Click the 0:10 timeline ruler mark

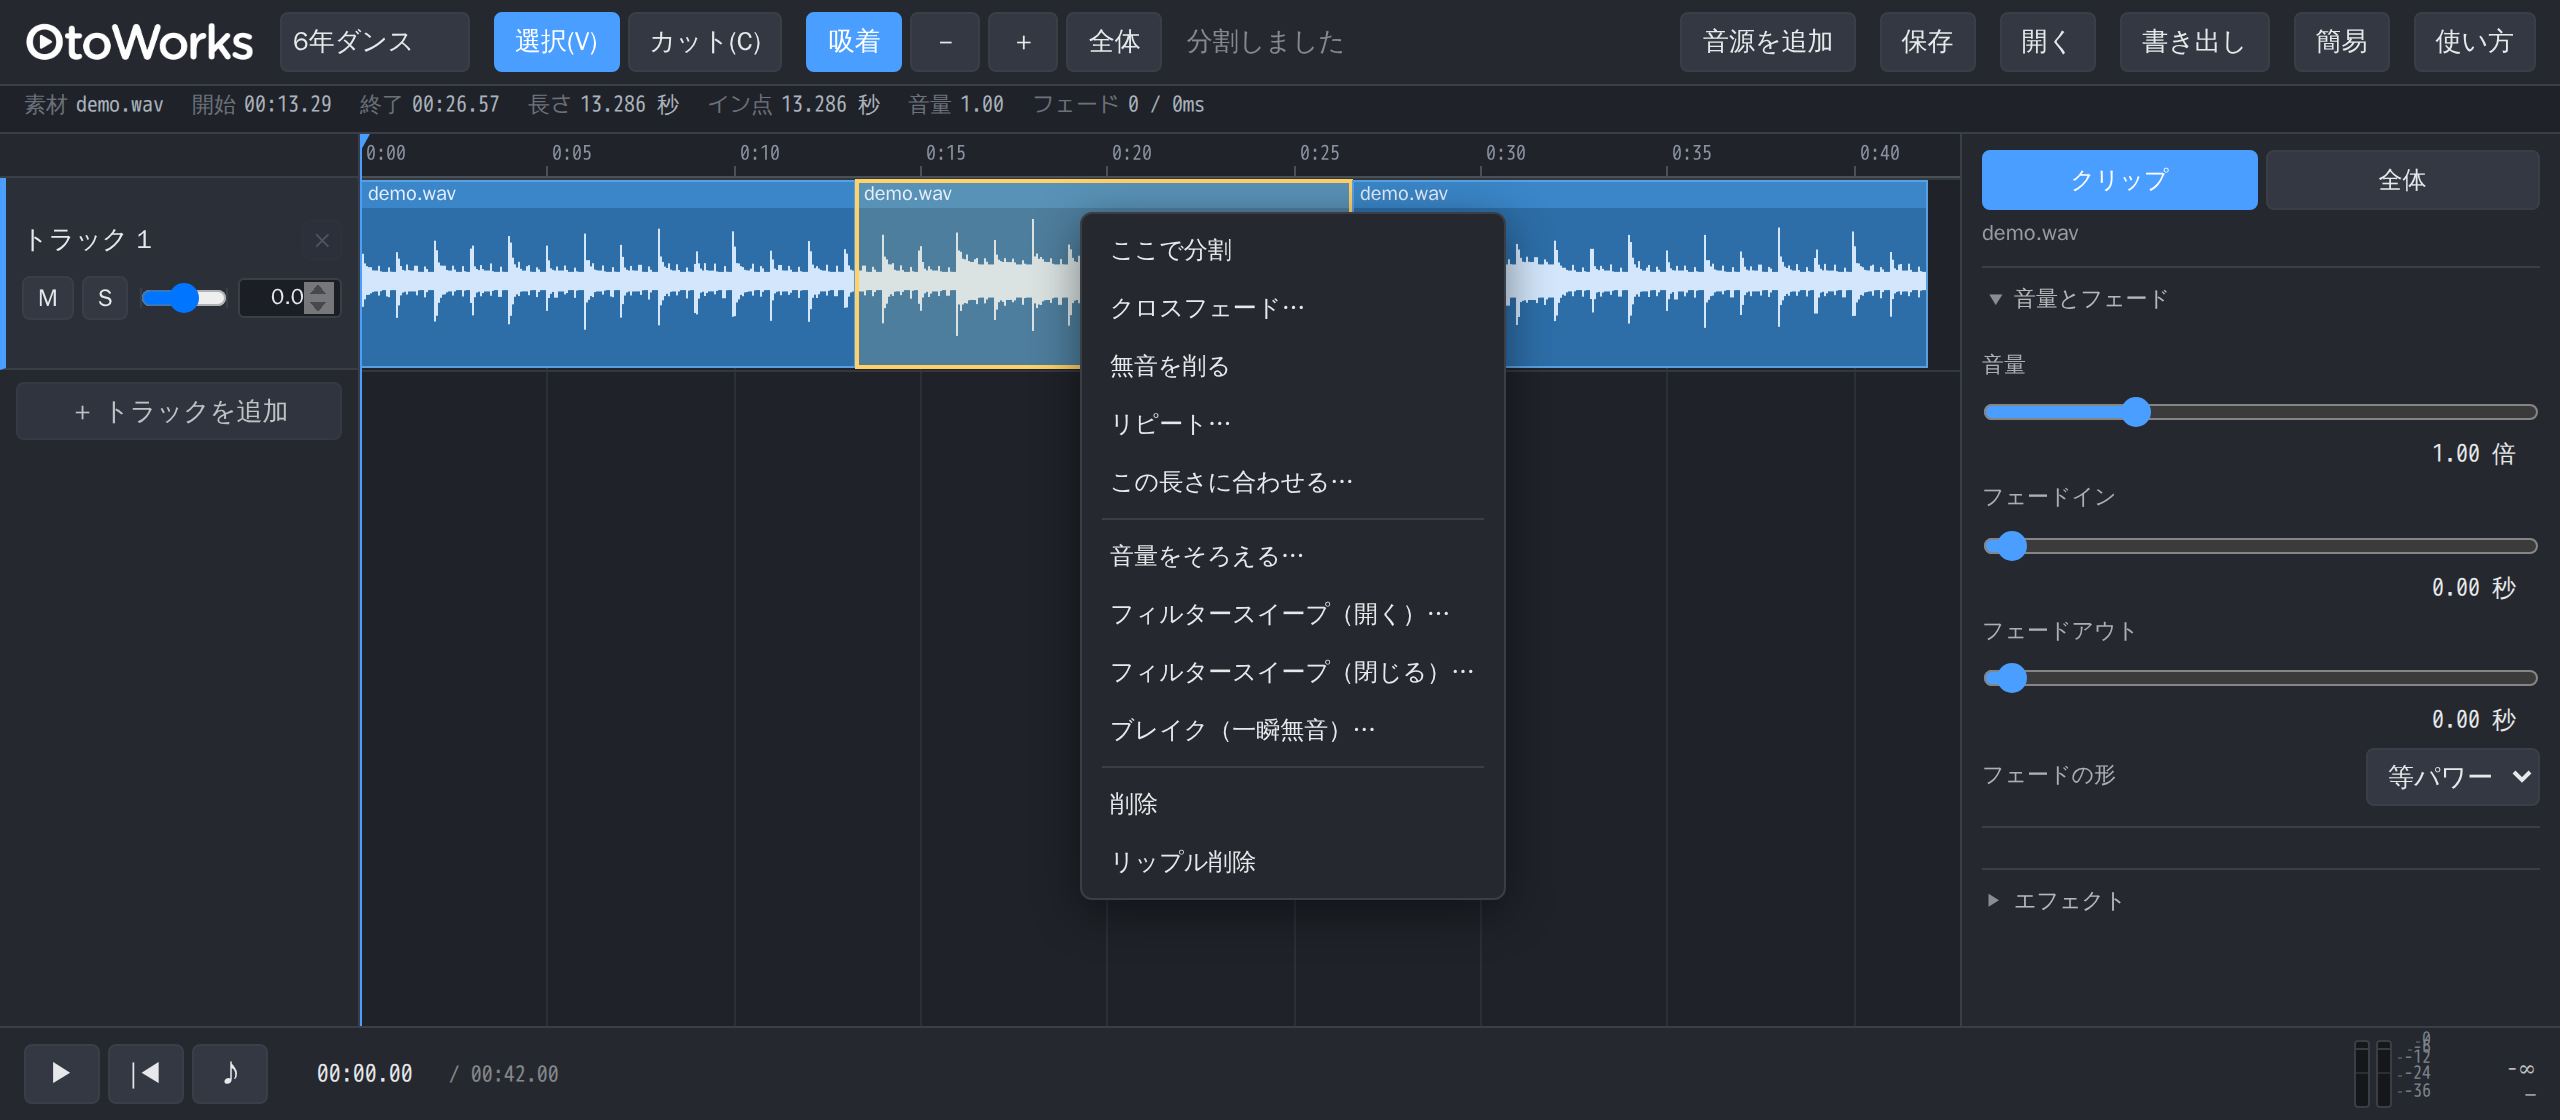[x=759, y=153]
